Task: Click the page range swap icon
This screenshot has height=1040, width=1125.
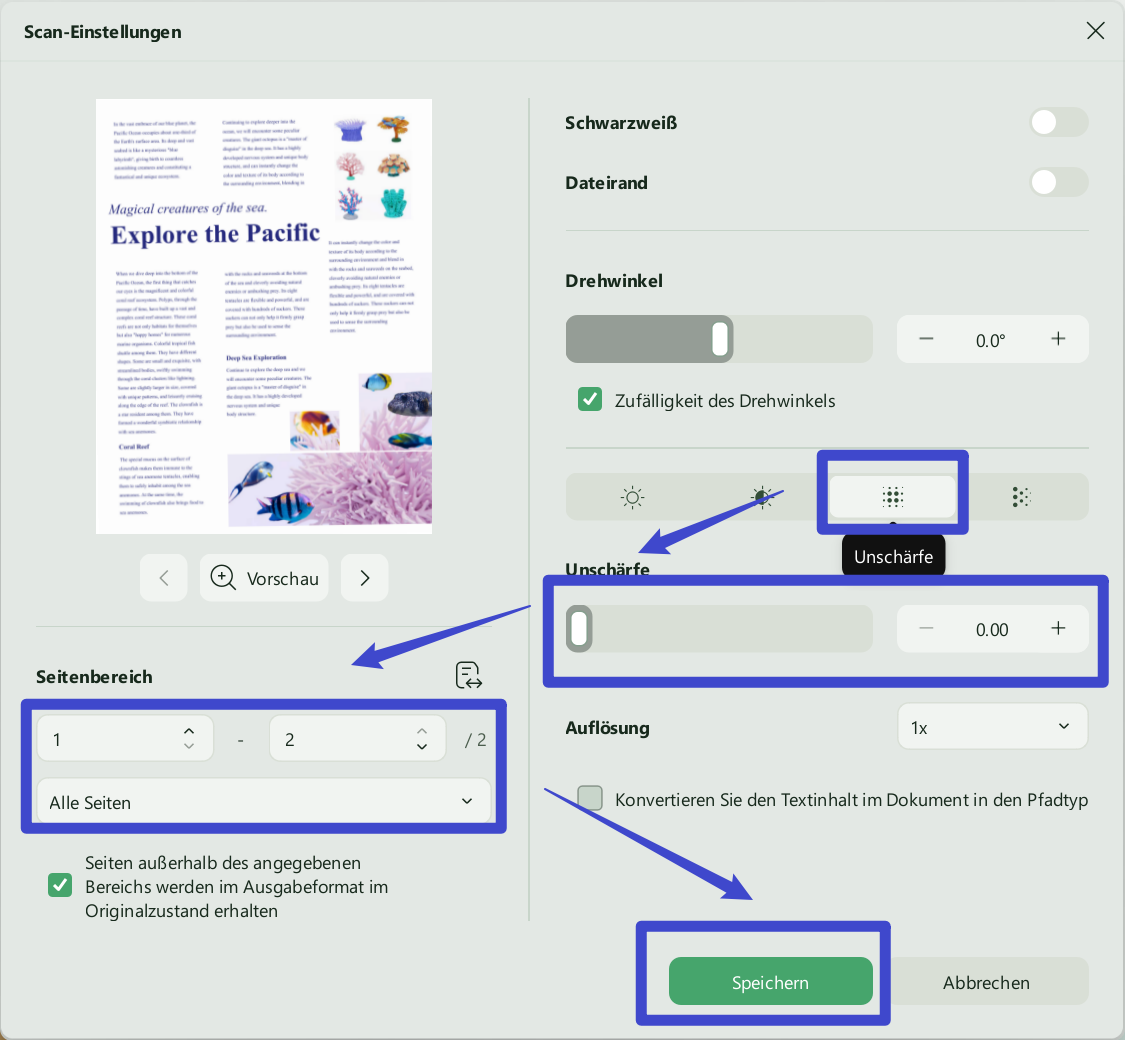Action: click(x=469, y=676)
